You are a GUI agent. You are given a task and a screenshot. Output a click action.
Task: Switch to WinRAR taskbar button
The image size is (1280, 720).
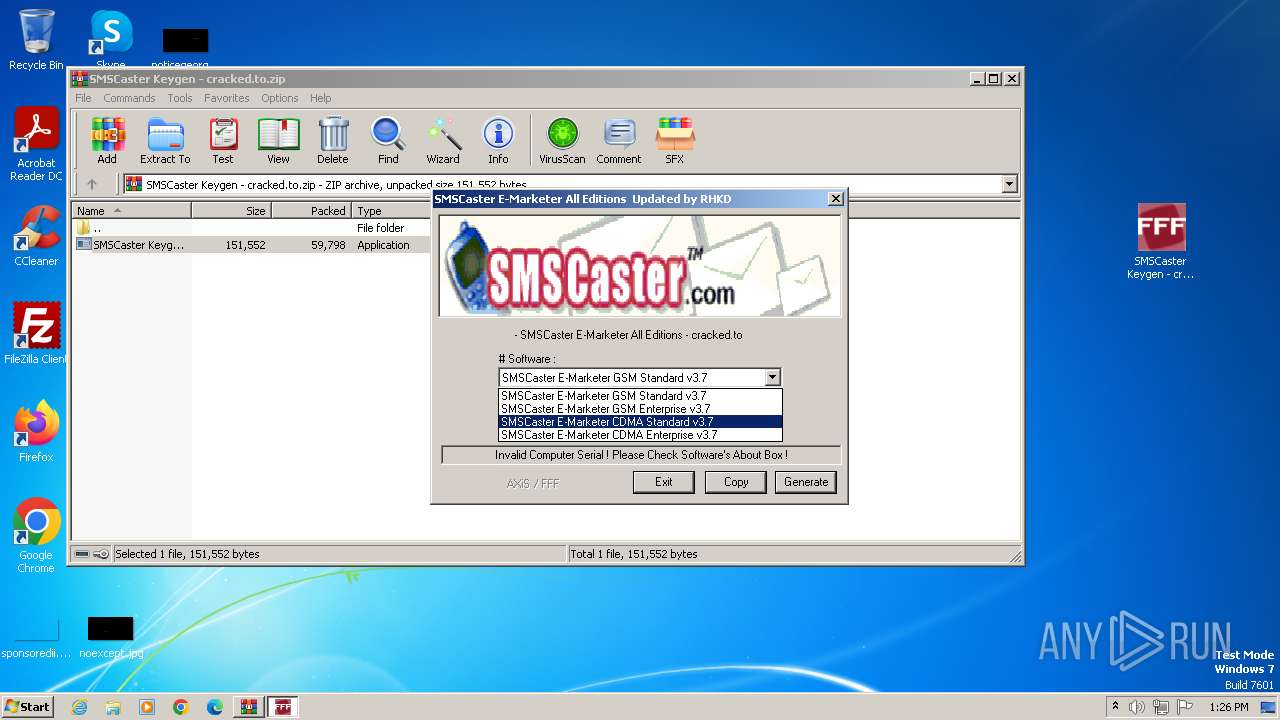click(248, 707)
